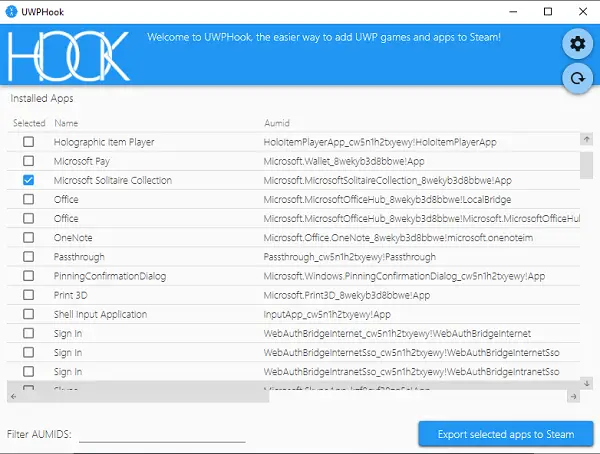The width and height of the screenshot is (600, 454).
Task: Enable the PinningConfirmationDialog checkbox
Action: tap(28, 276)
